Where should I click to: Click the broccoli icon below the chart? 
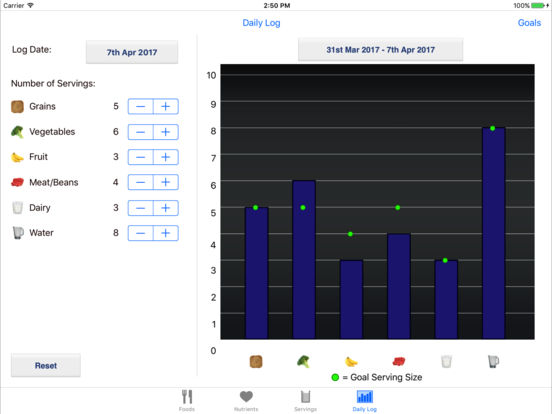(x=303, y=362)
